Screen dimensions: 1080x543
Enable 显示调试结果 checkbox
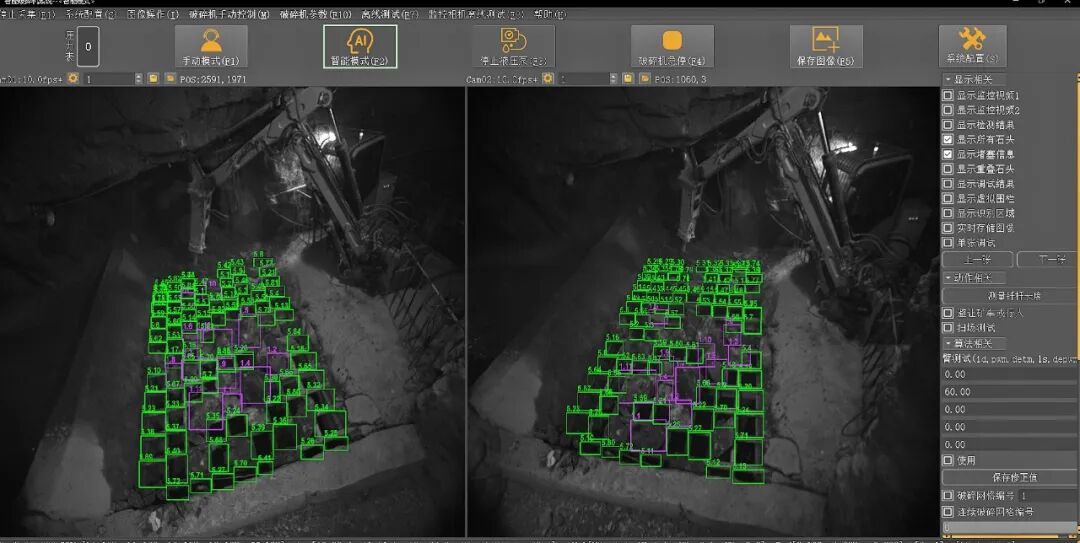click(948, 183)
